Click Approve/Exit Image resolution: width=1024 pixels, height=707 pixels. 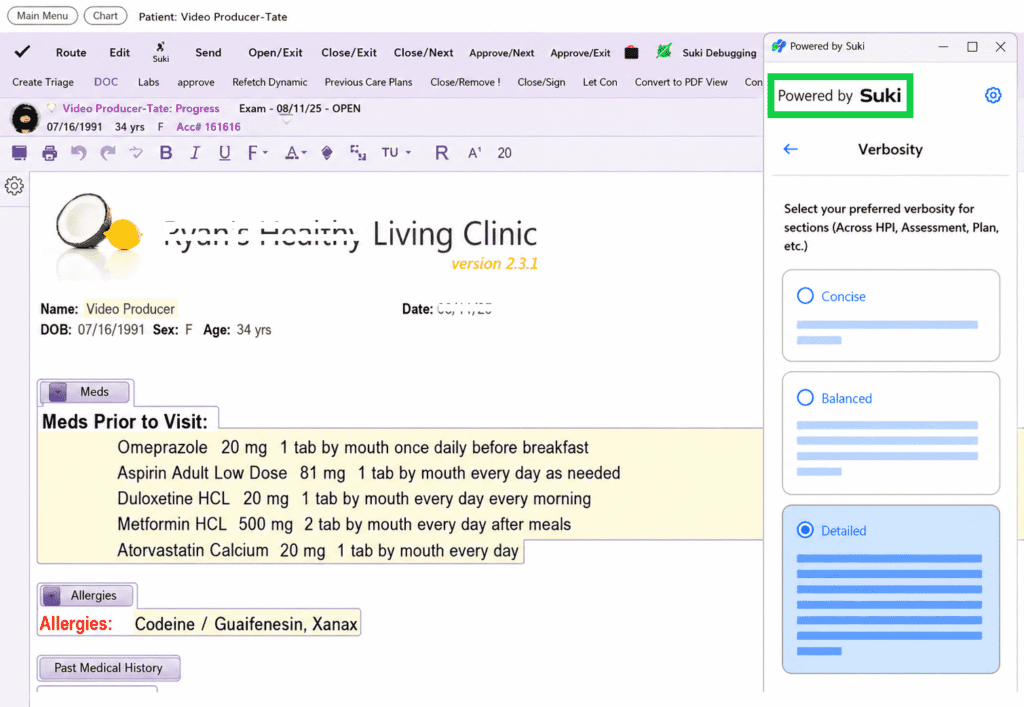tap(580, 53)
